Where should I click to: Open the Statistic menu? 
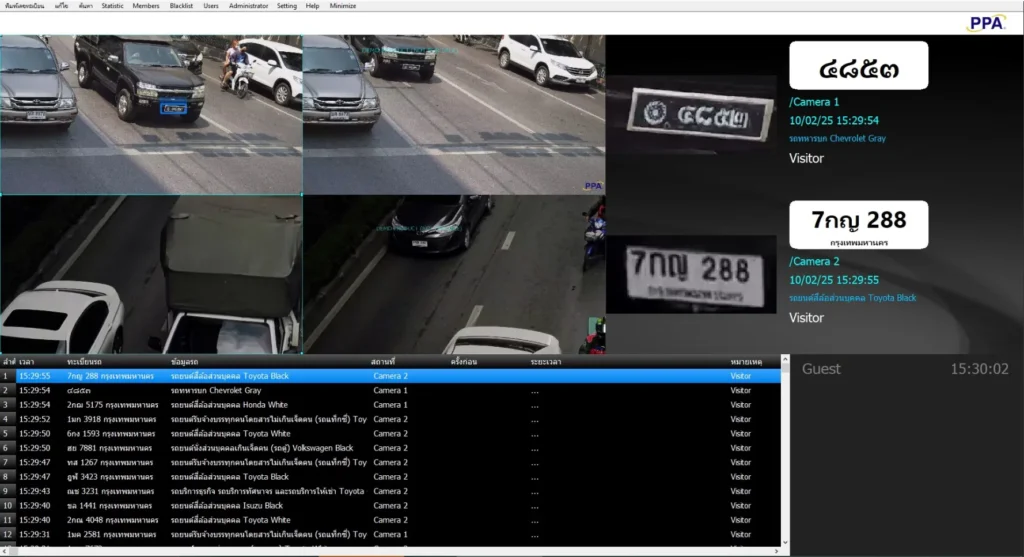112,5
